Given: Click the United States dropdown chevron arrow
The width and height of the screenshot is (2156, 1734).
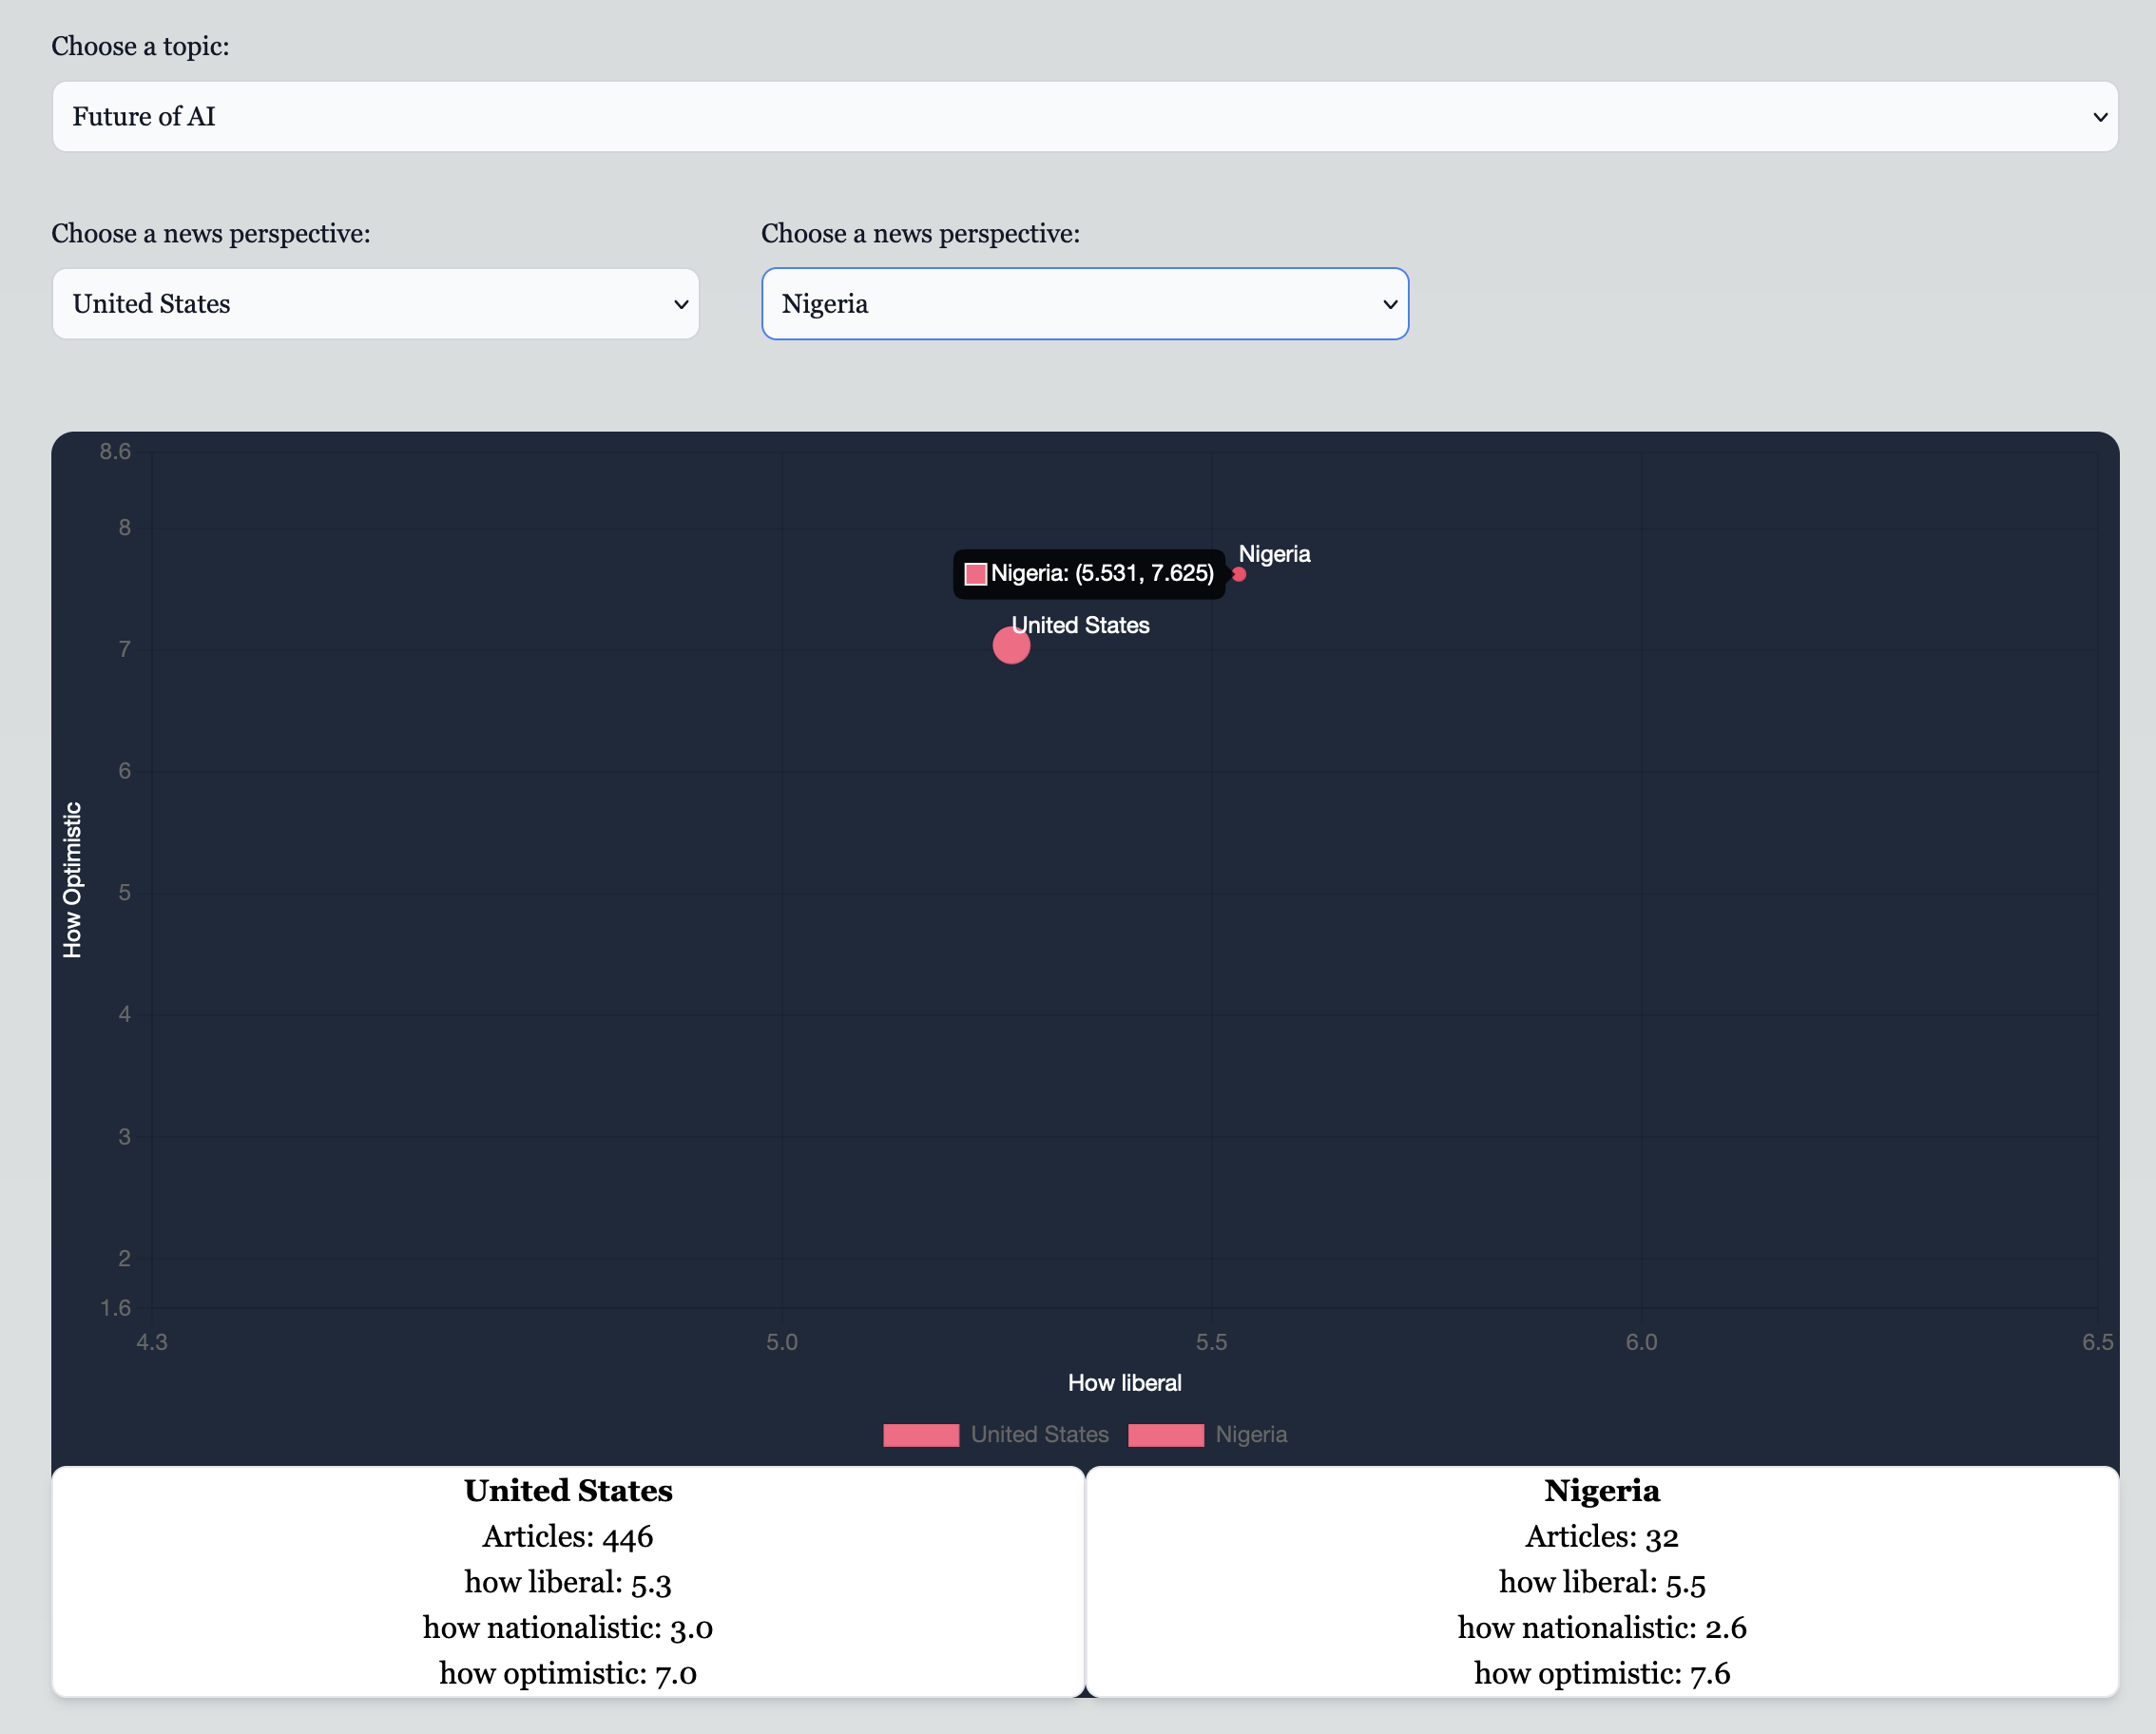Looking at the screenshot, I should pos(680,304).
